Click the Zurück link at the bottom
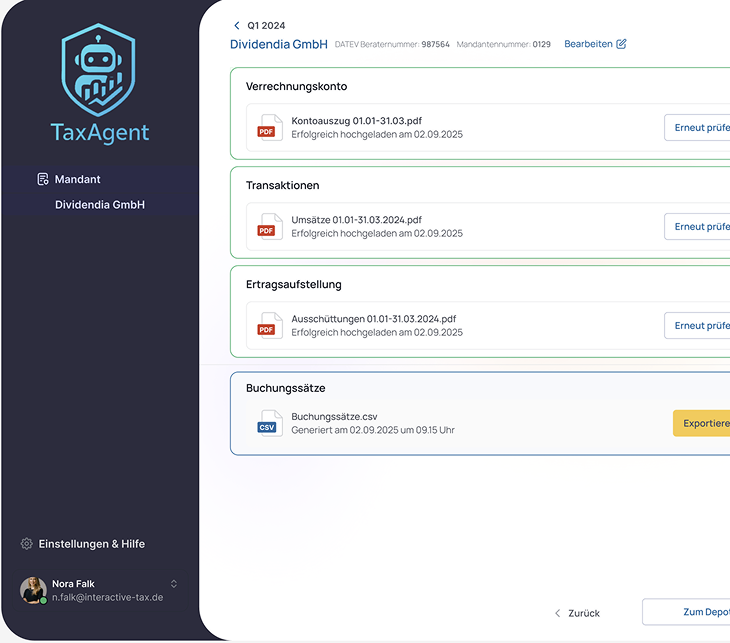The height and width of the screenshot is (643, 730). pos(577,612)
